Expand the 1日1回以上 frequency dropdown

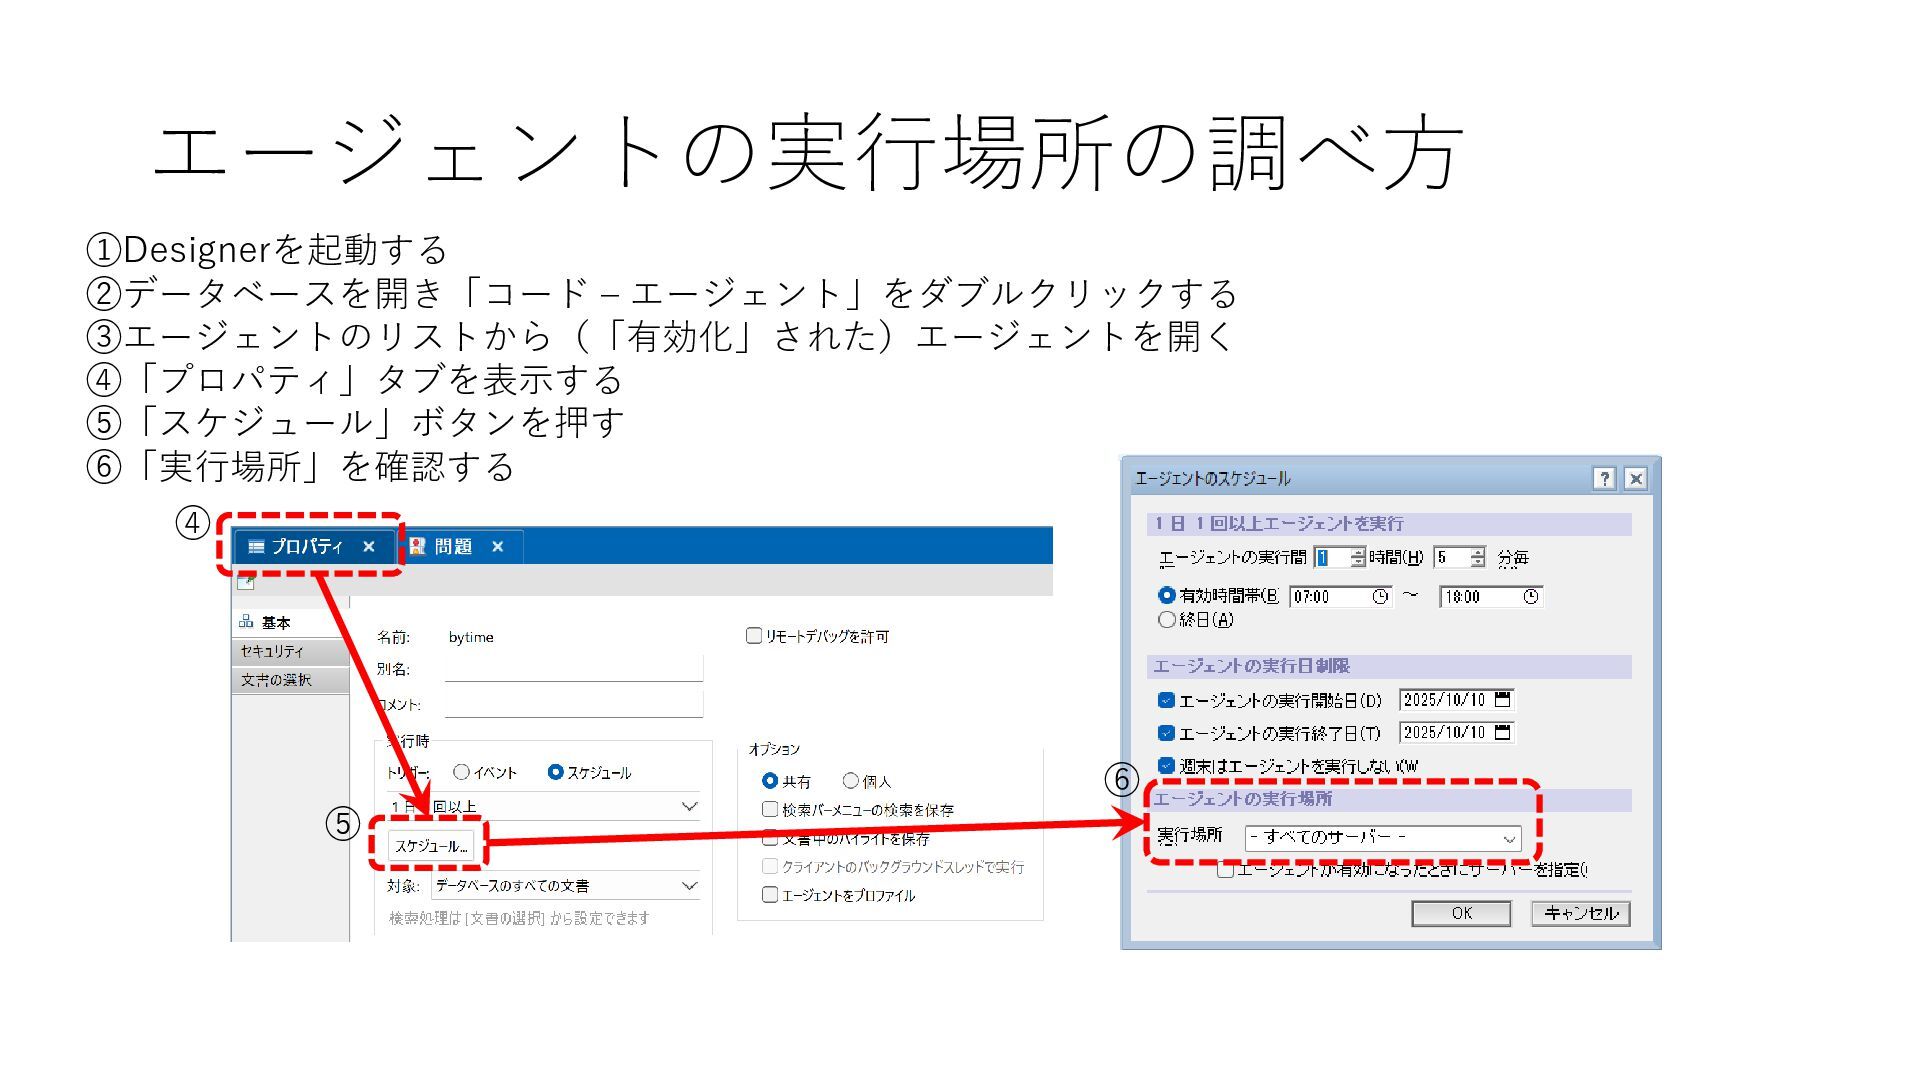(x=689, y=806)
